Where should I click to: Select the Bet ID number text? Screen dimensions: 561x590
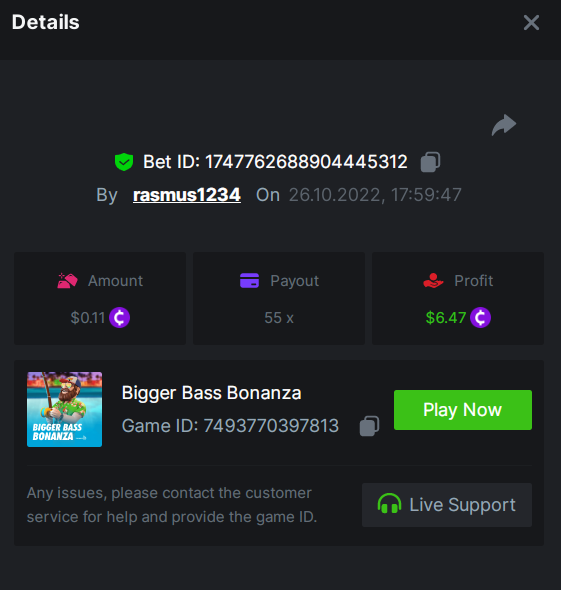click(x=306, y=162)
